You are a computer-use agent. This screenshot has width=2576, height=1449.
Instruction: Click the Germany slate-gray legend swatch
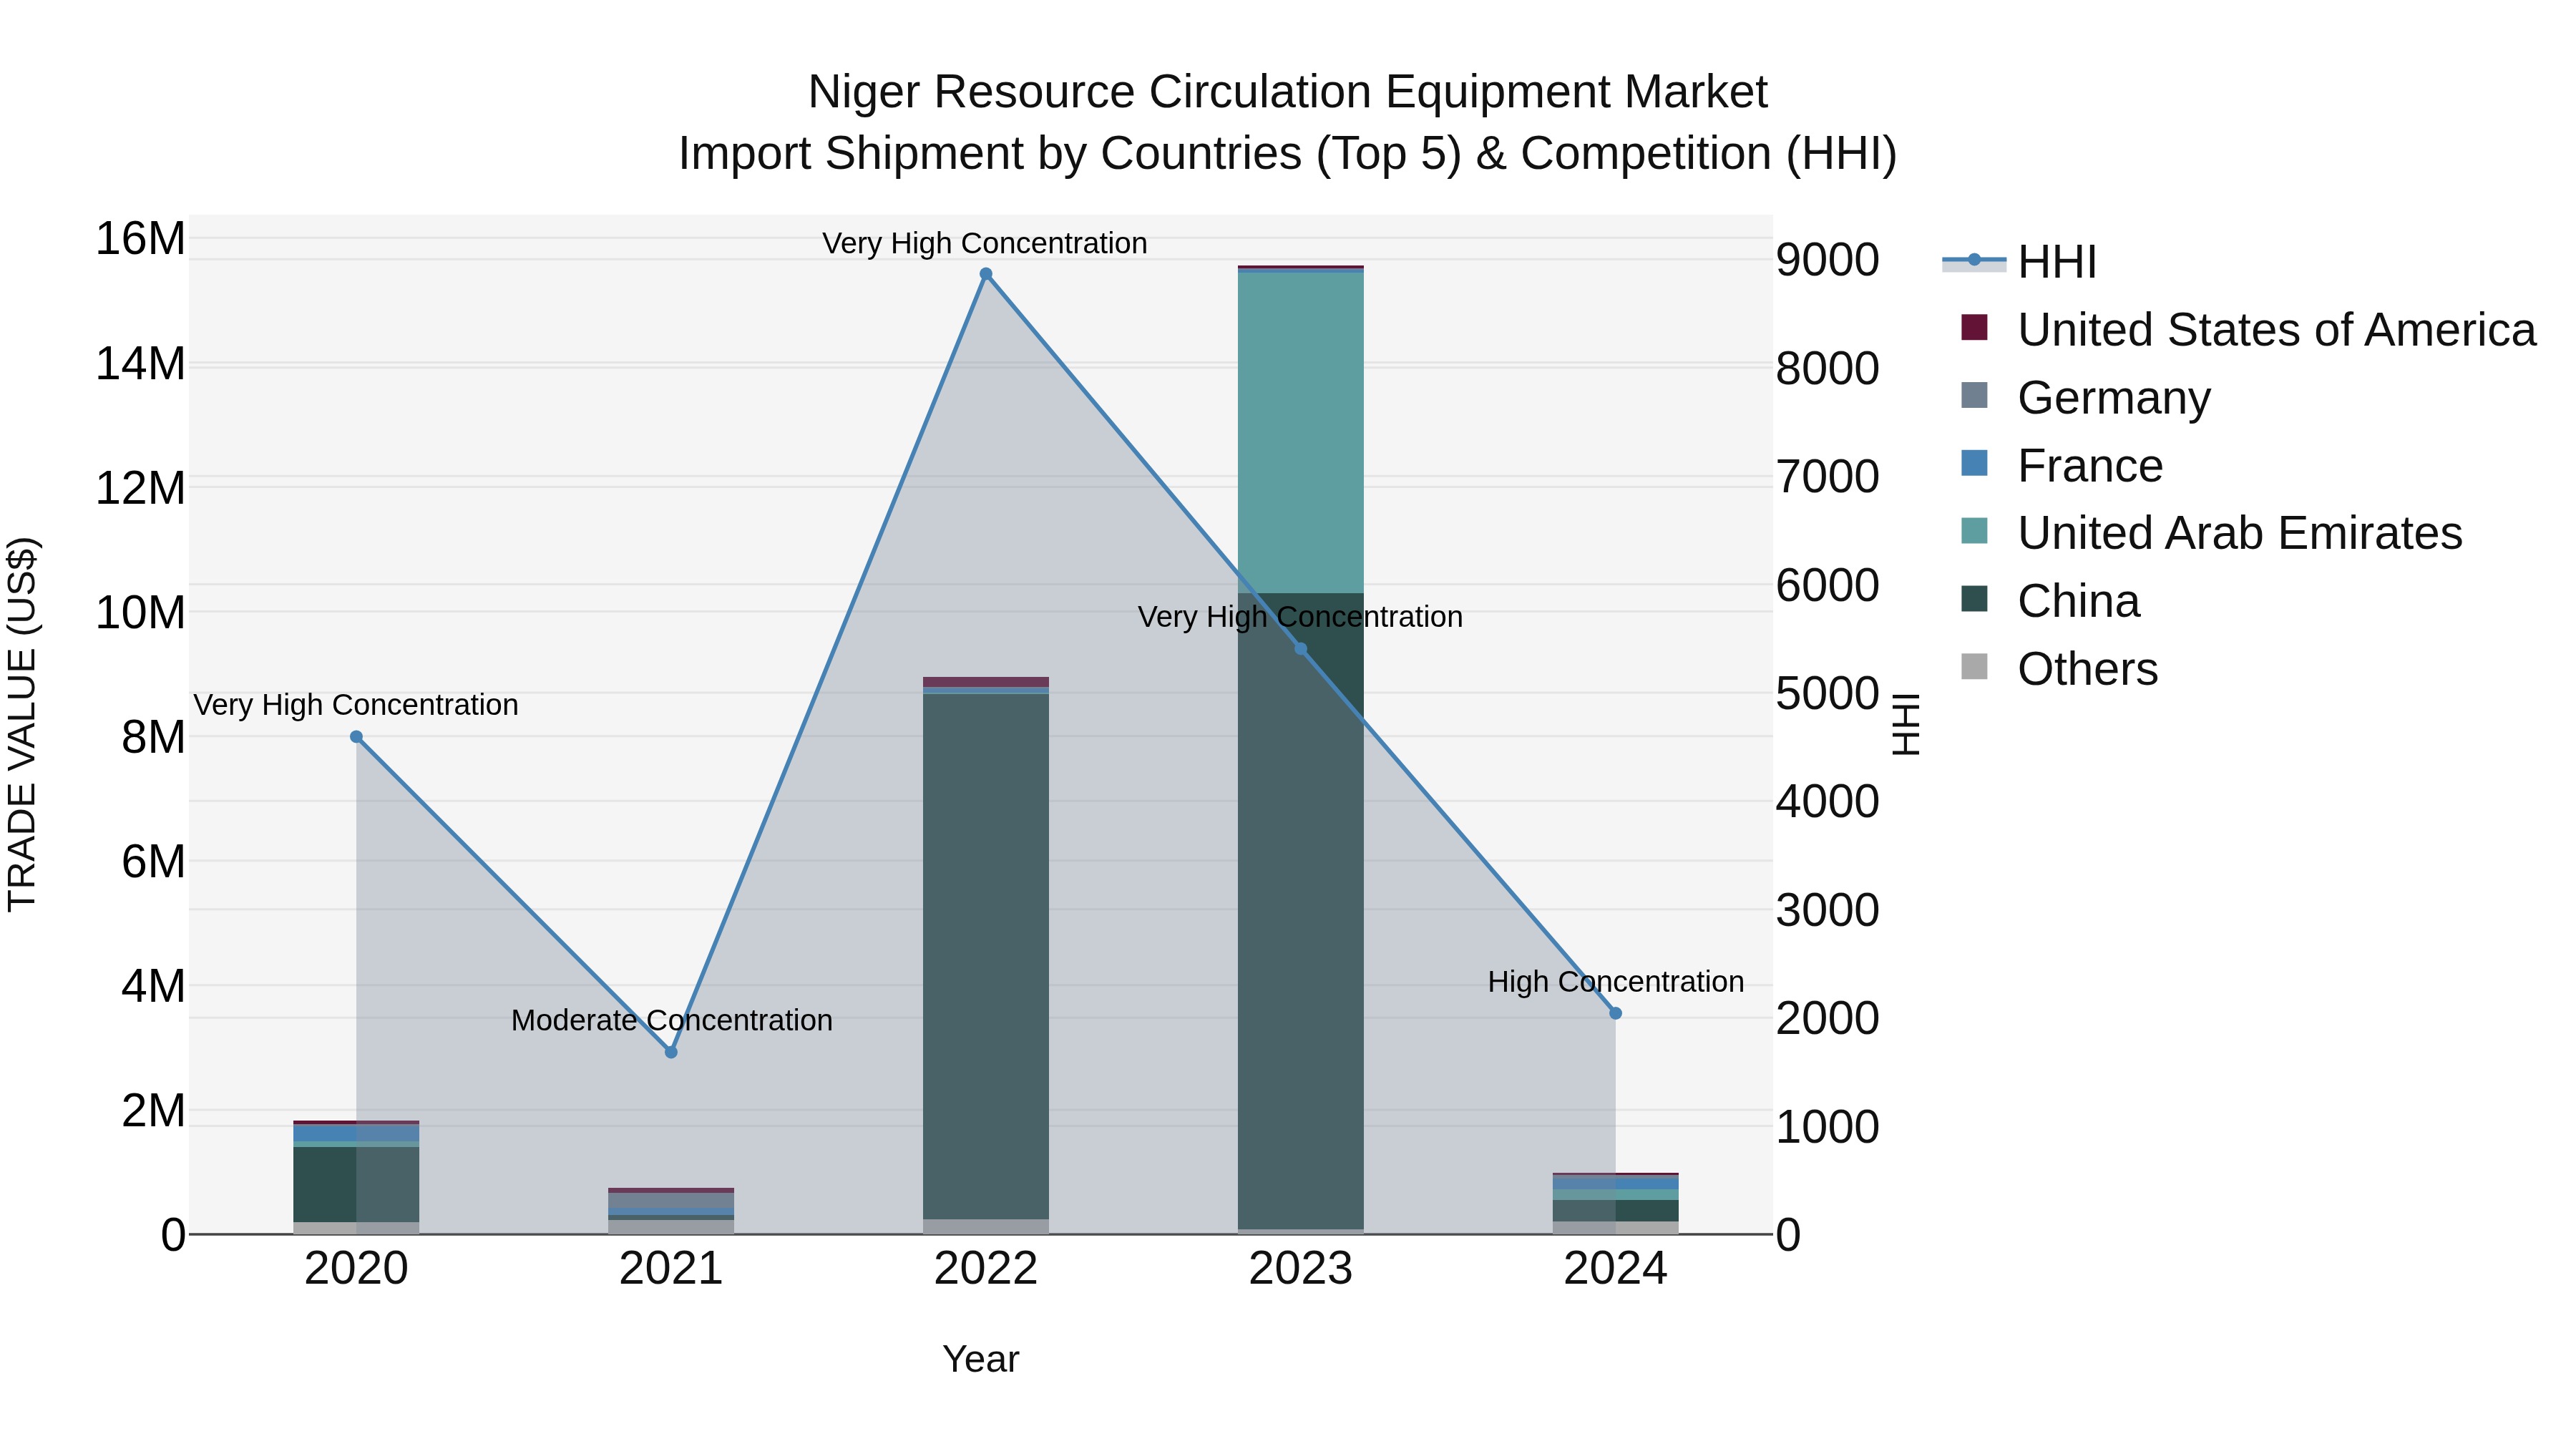coord(1974,395)
